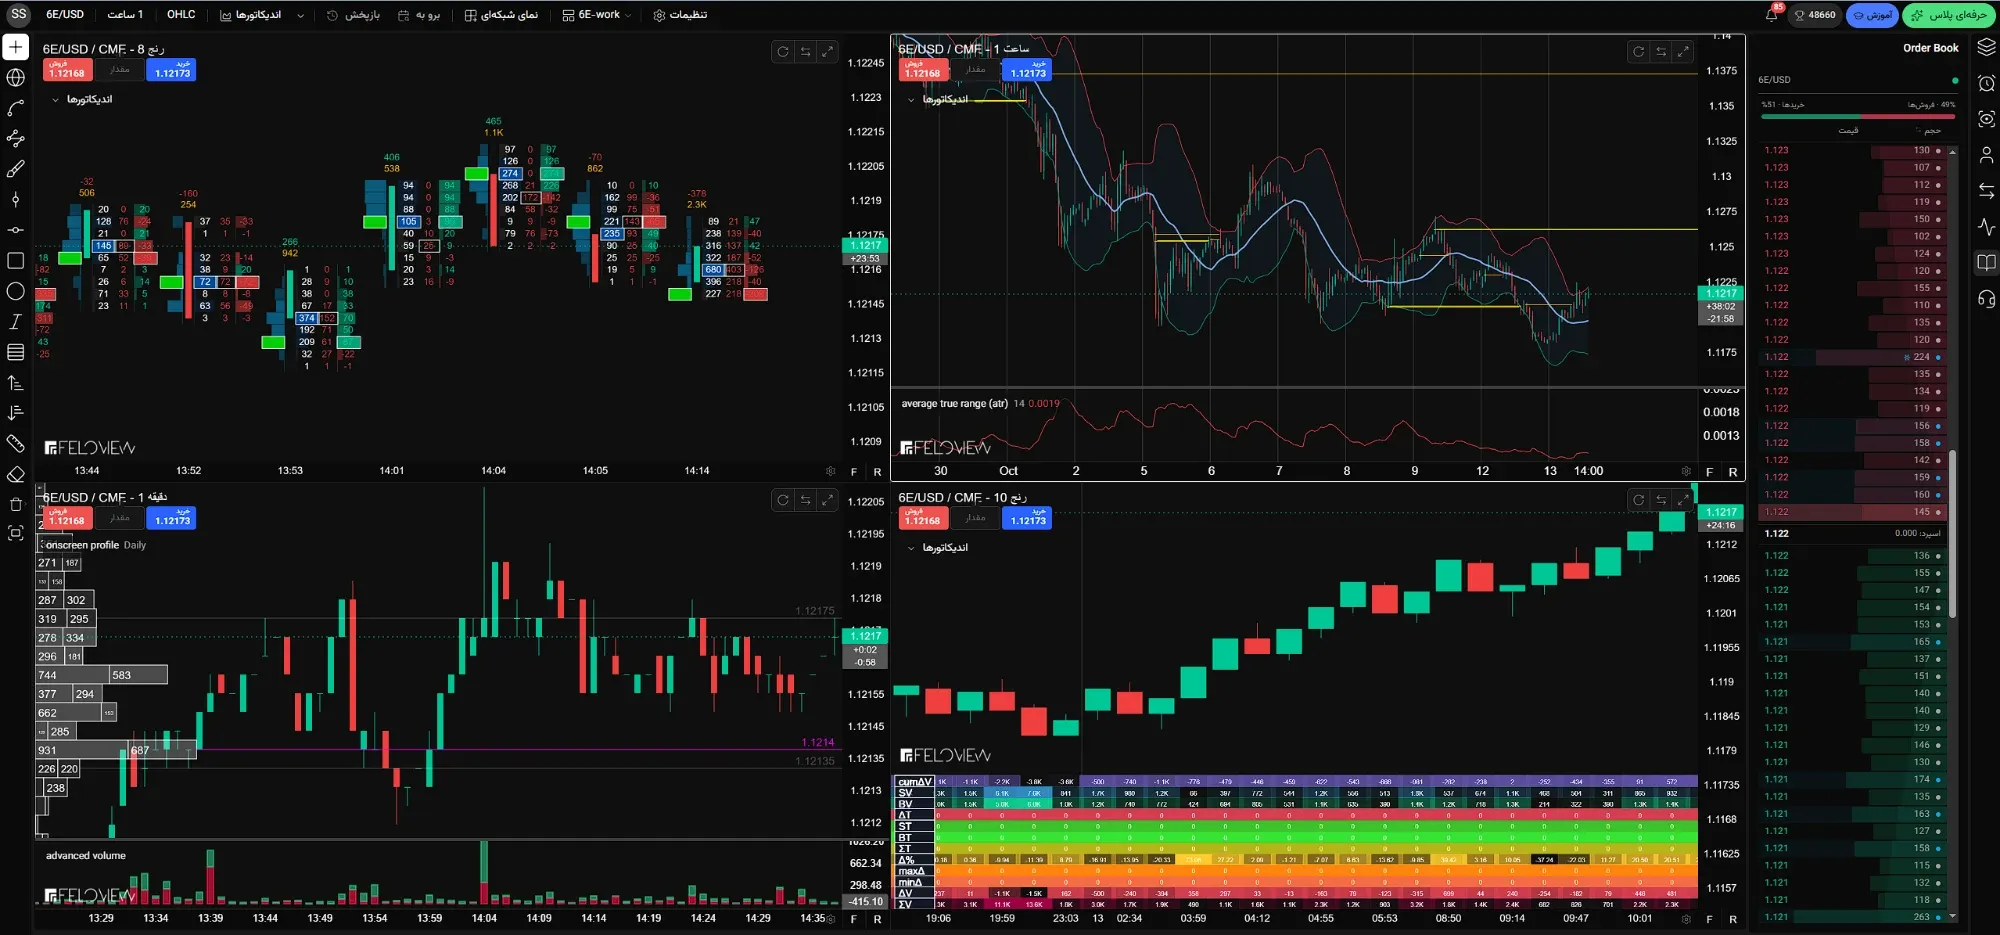
Task: Open the تنظیمات settings menu
Action: pyautogui.click(x=680, y=15)
